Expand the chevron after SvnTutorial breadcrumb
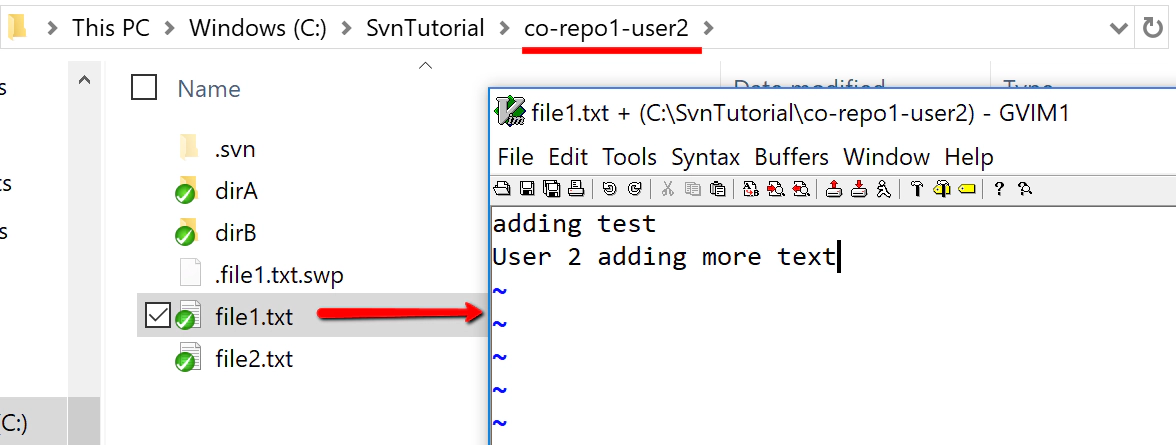Viewport: 1176px width, 445px height. 505,29
